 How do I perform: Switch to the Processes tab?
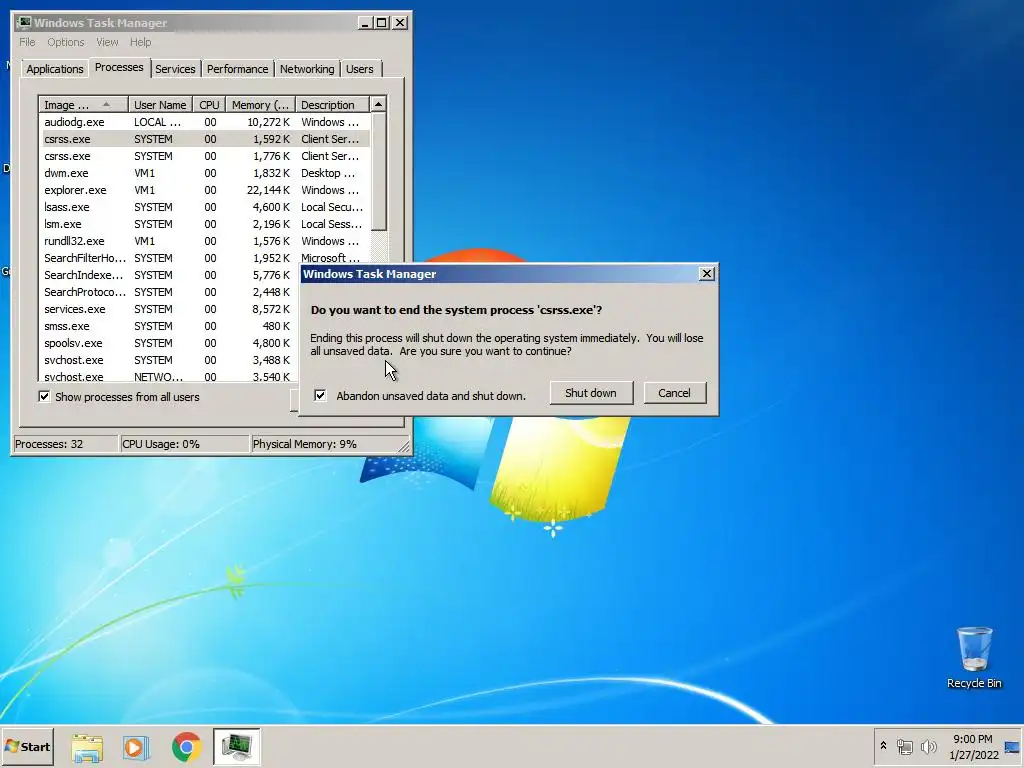click(119, 67)
